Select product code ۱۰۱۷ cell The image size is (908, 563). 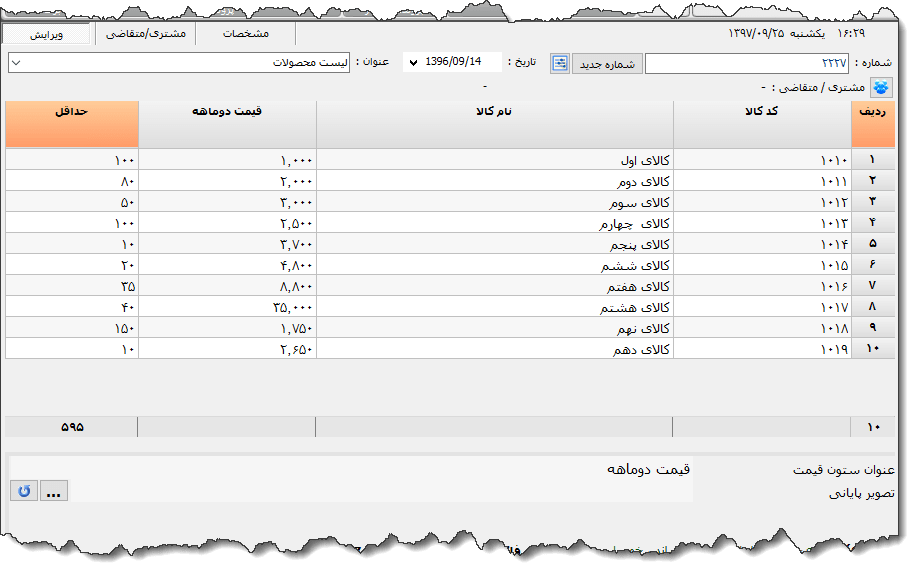point(761,307)
